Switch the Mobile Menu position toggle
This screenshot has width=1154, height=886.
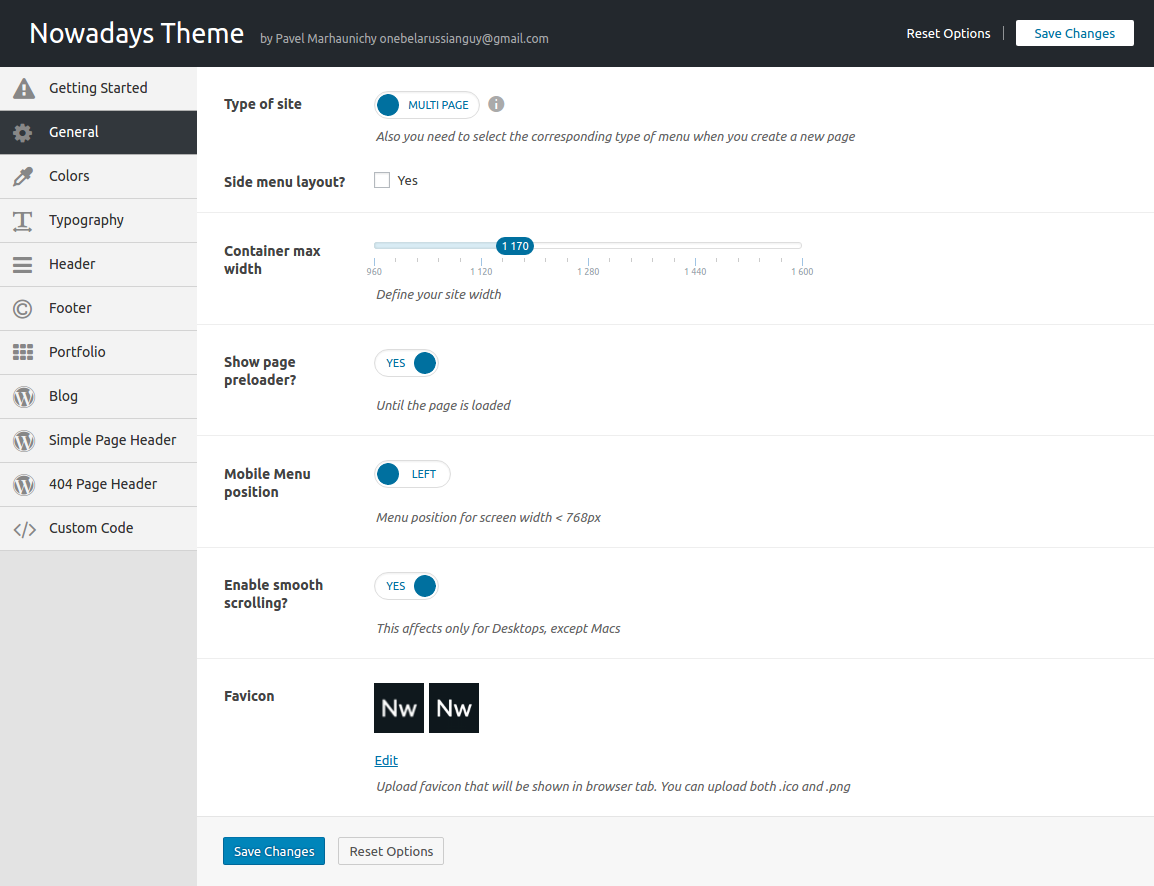[412, 474]
